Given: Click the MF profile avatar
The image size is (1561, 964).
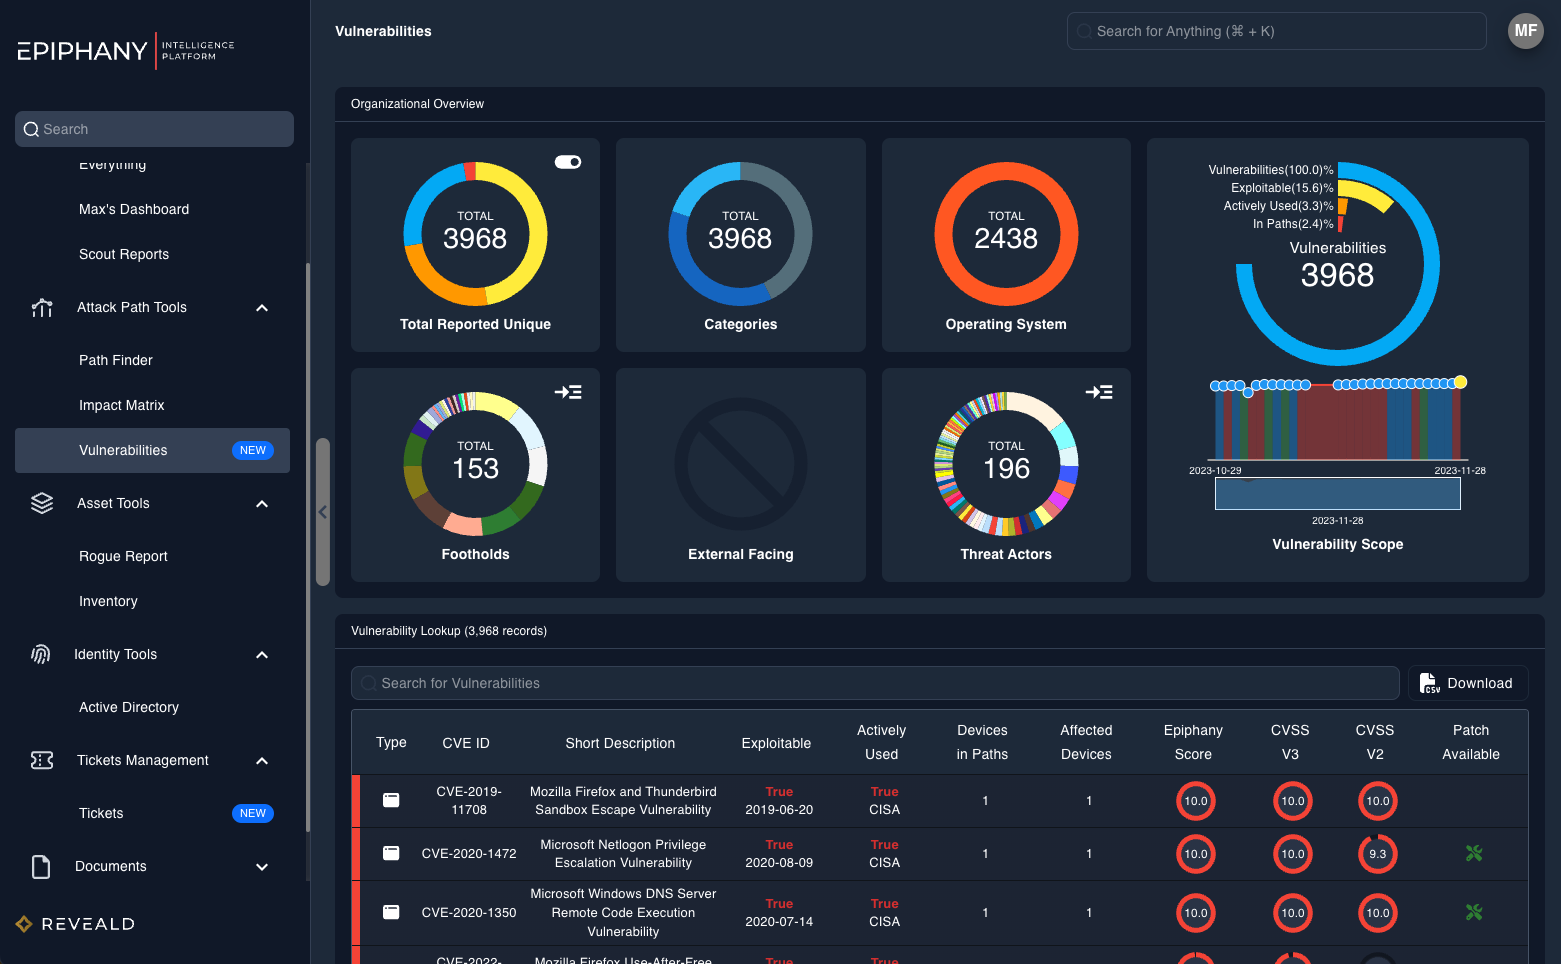Looking at the screenshot, I should [x=1525, y=31].
